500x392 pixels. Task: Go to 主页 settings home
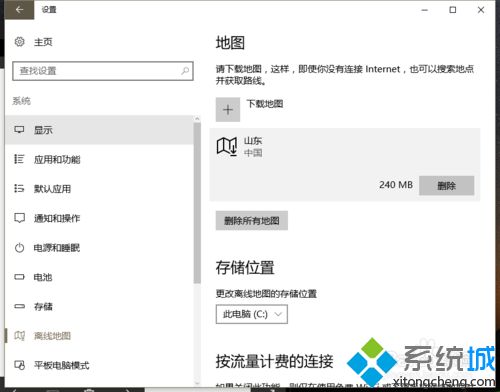pos(43,42)
